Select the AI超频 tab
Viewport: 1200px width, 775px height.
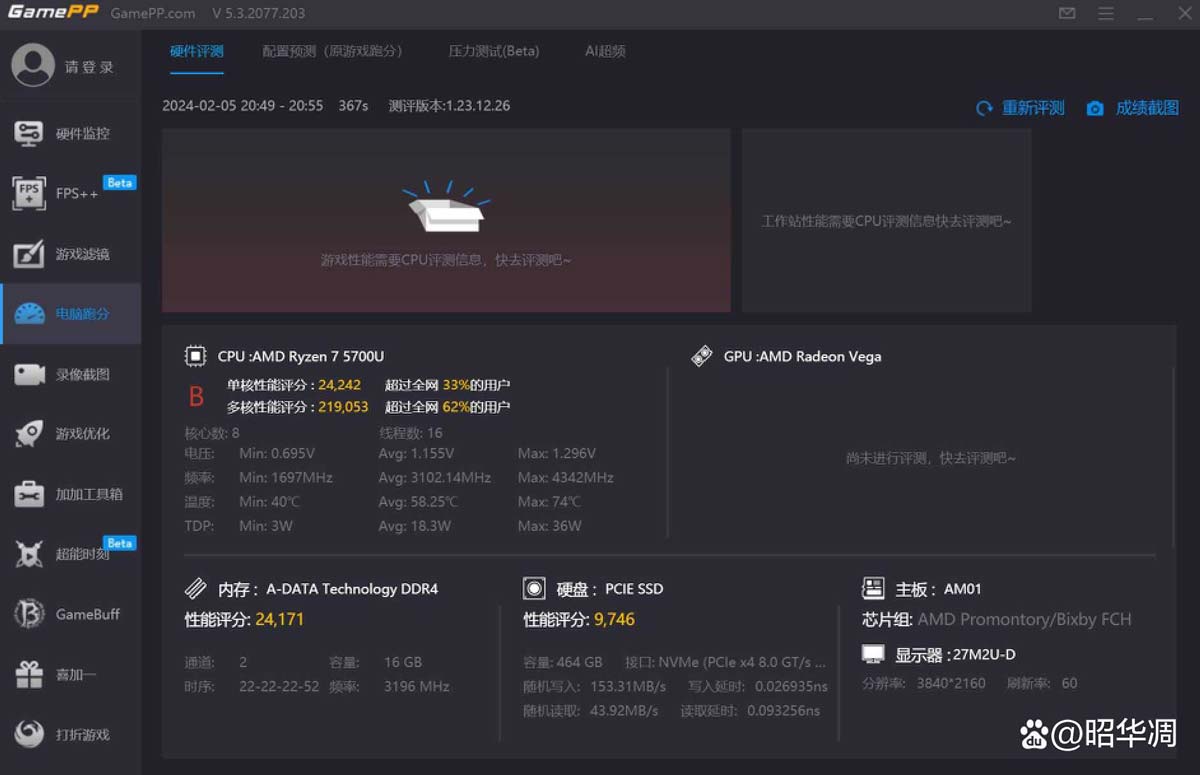coord(605,51)
